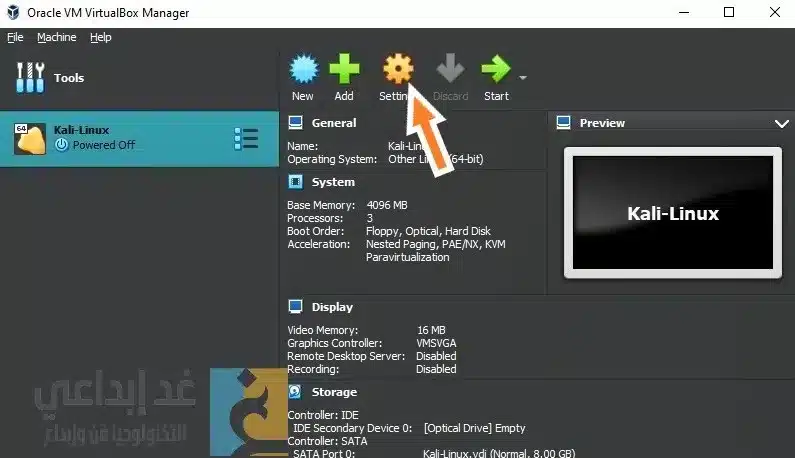Viewport: 795px width, 458px height.
Task: Collapse the Preview panel chevron
Action: [782, 123]
